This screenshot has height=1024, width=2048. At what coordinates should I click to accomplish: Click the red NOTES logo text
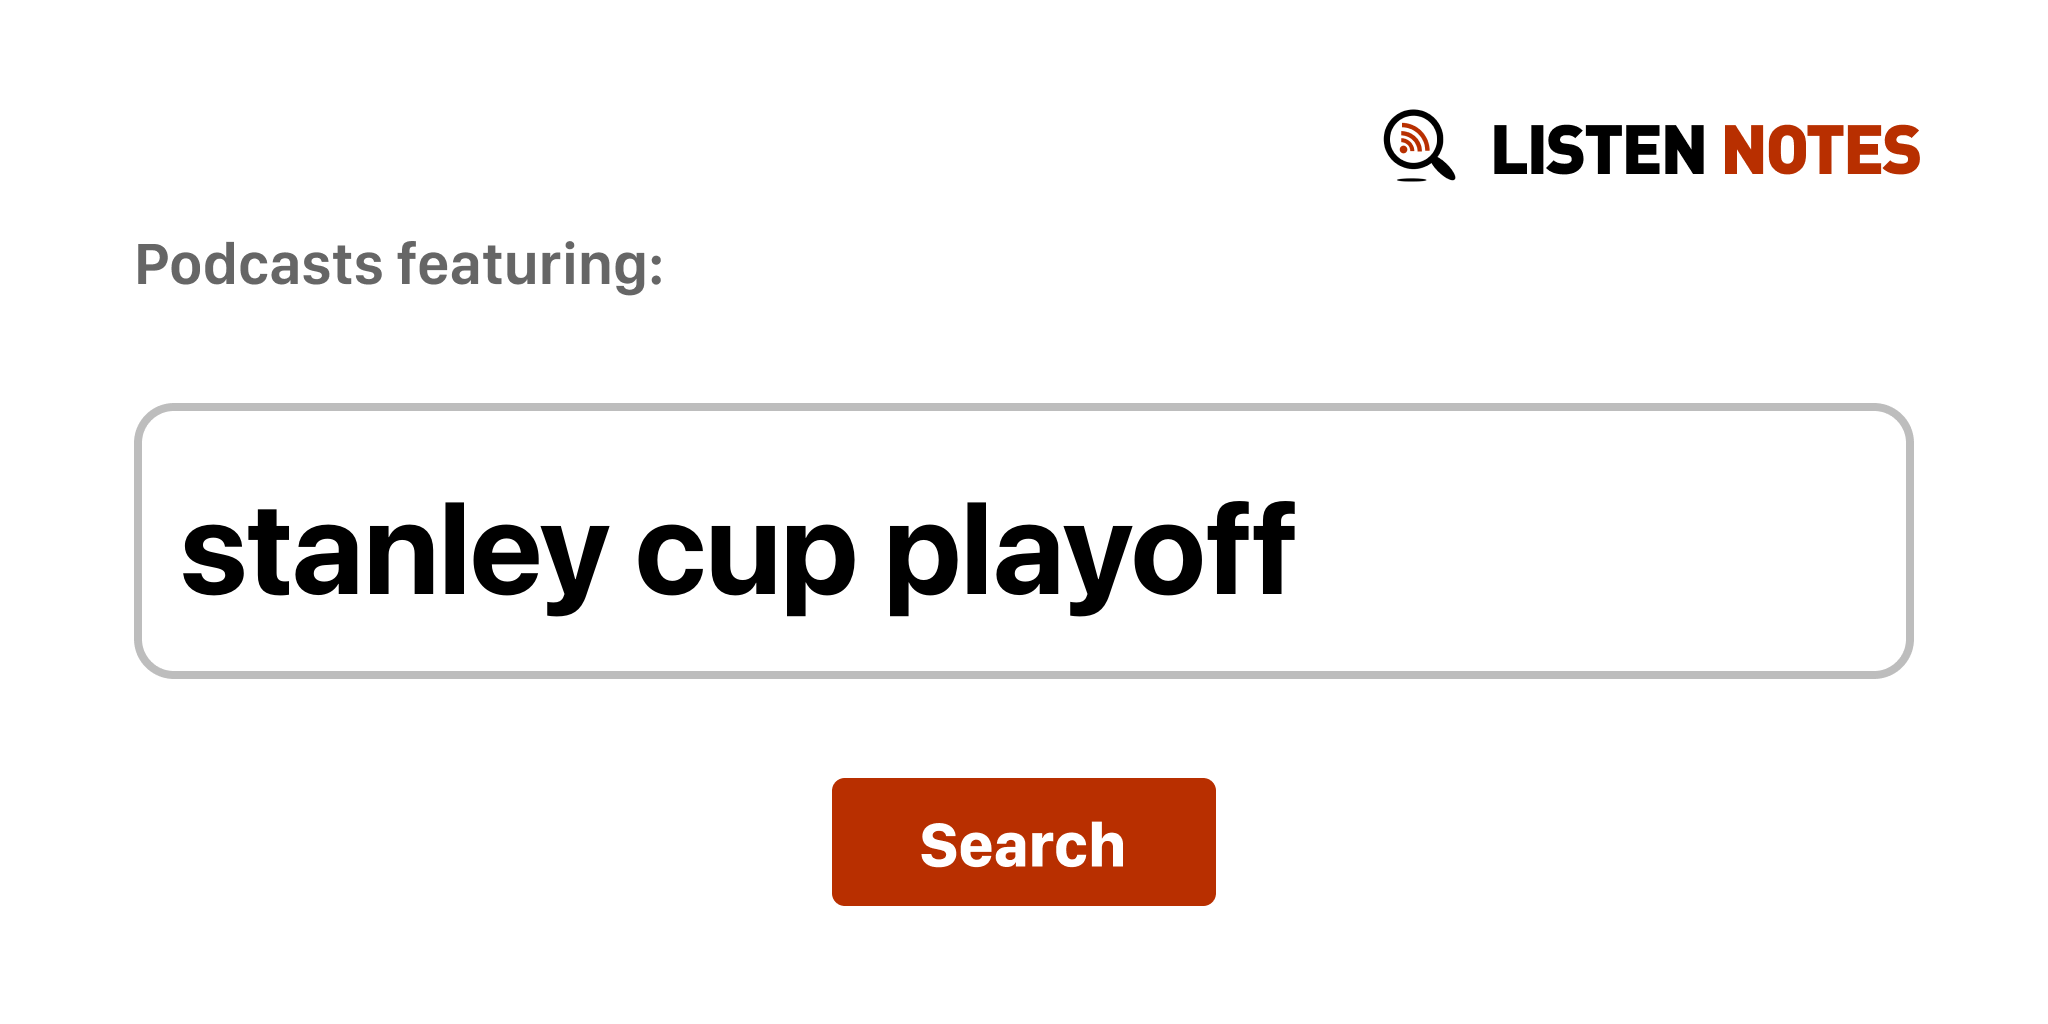click(1820, 151)
